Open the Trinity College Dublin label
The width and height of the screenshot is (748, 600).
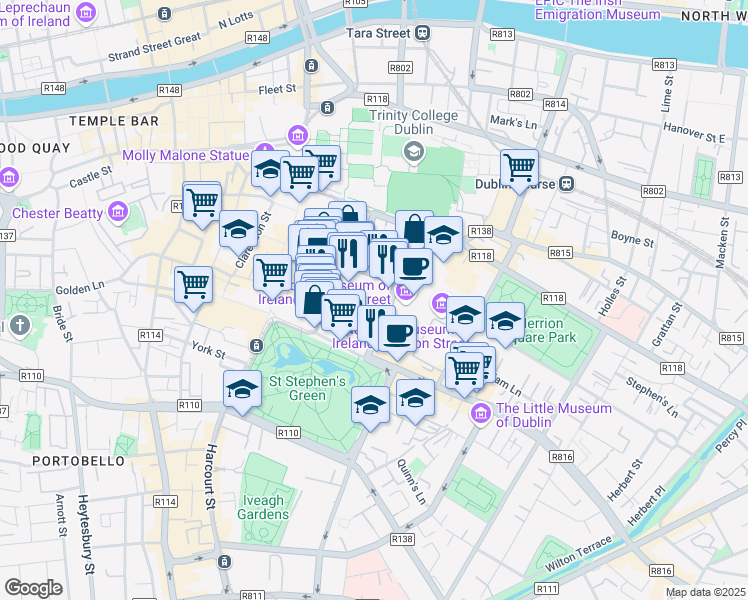point(414,122)
